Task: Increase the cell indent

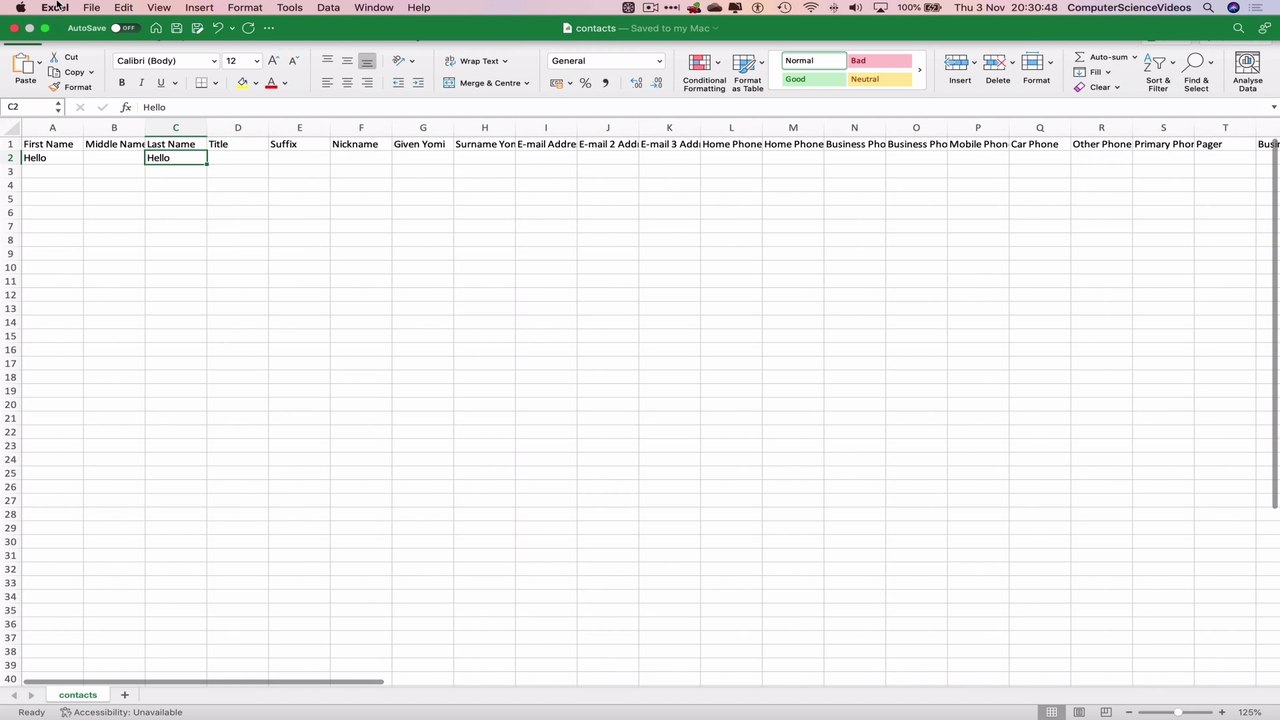Action: tap(418, 83)
